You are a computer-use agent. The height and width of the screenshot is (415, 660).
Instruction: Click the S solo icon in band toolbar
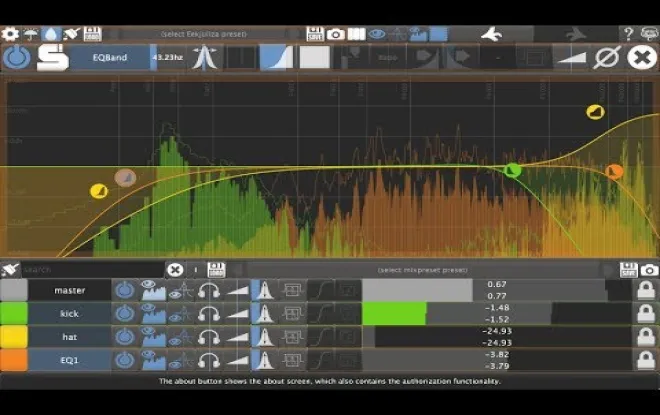(53, 58)
